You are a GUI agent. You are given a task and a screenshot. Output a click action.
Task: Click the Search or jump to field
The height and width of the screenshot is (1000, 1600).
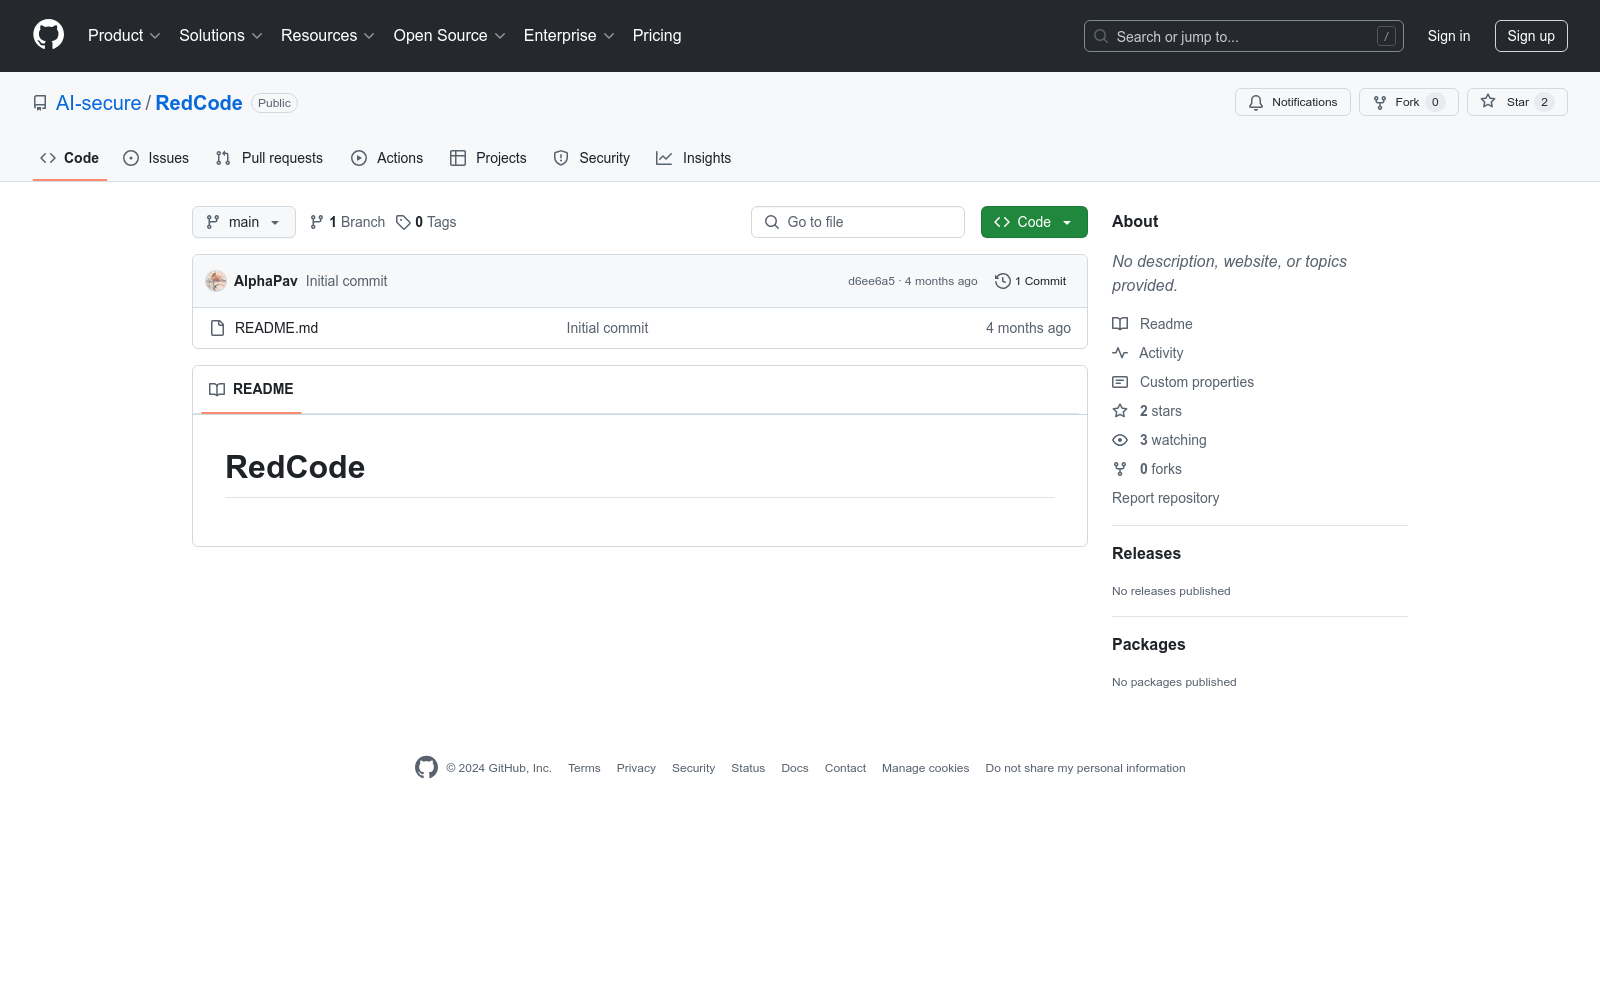[x=1244, y=36]
